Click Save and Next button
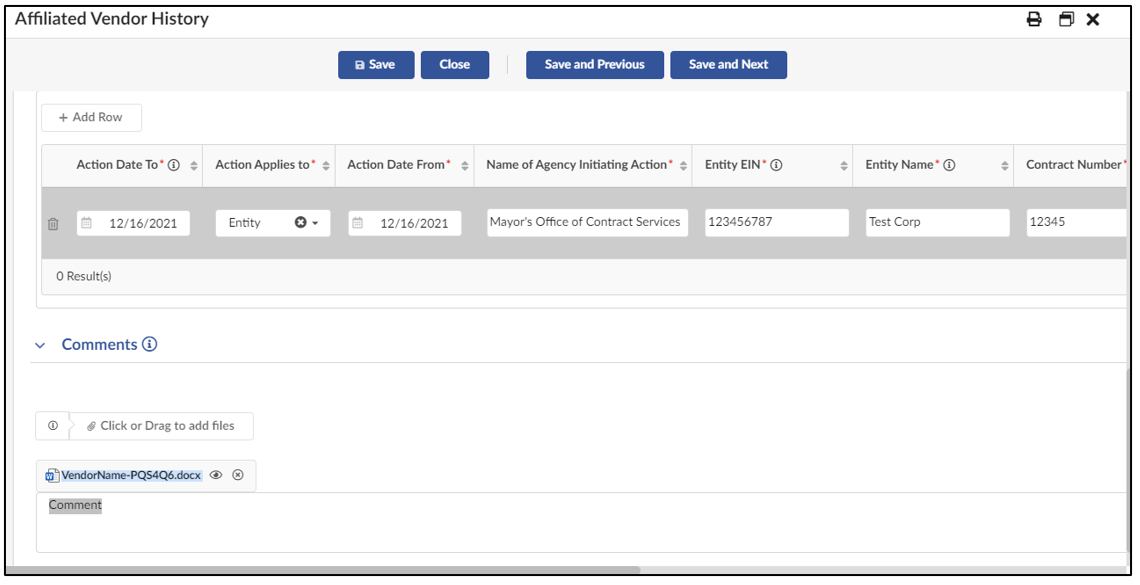This screenshot has height=585, width=1140. [728, 65]
